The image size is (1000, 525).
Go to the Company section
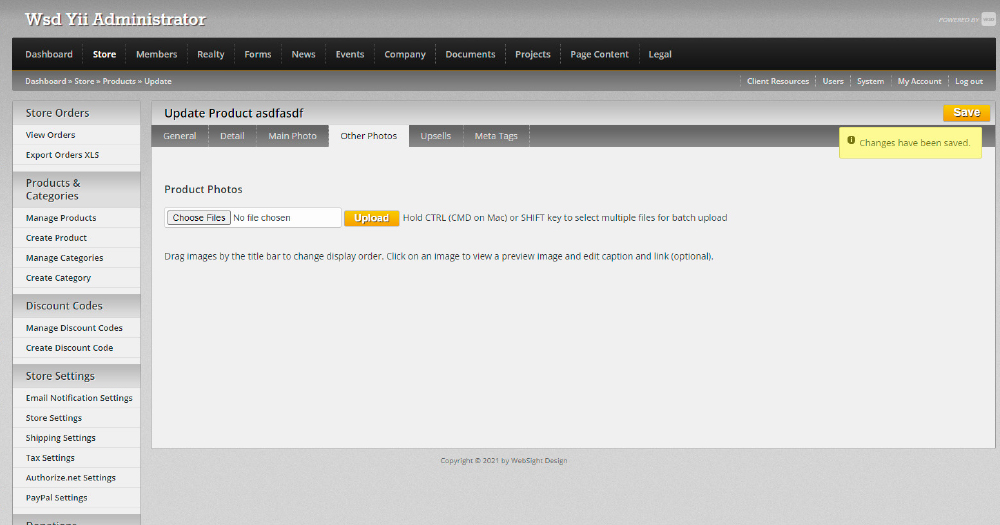(404, 54)
